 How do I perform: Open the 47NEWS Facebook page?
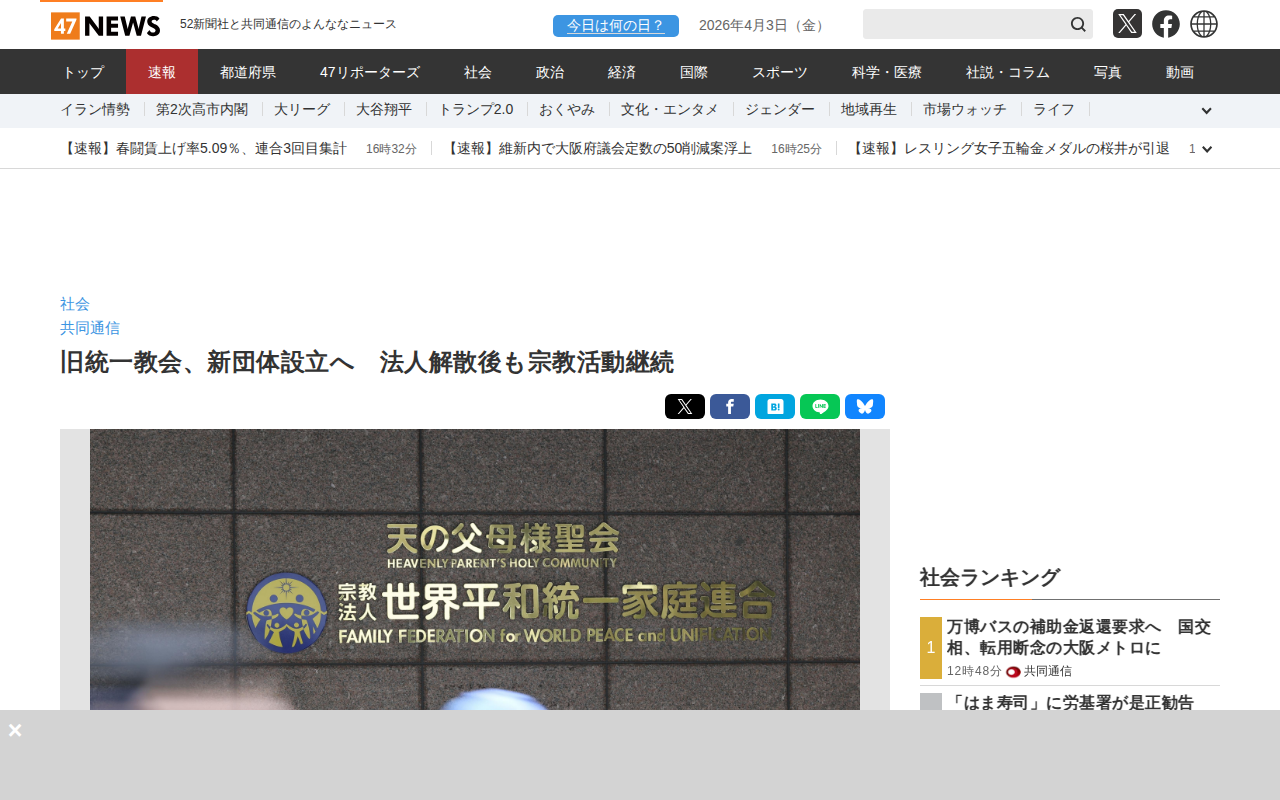click(x=1166, y=24)
